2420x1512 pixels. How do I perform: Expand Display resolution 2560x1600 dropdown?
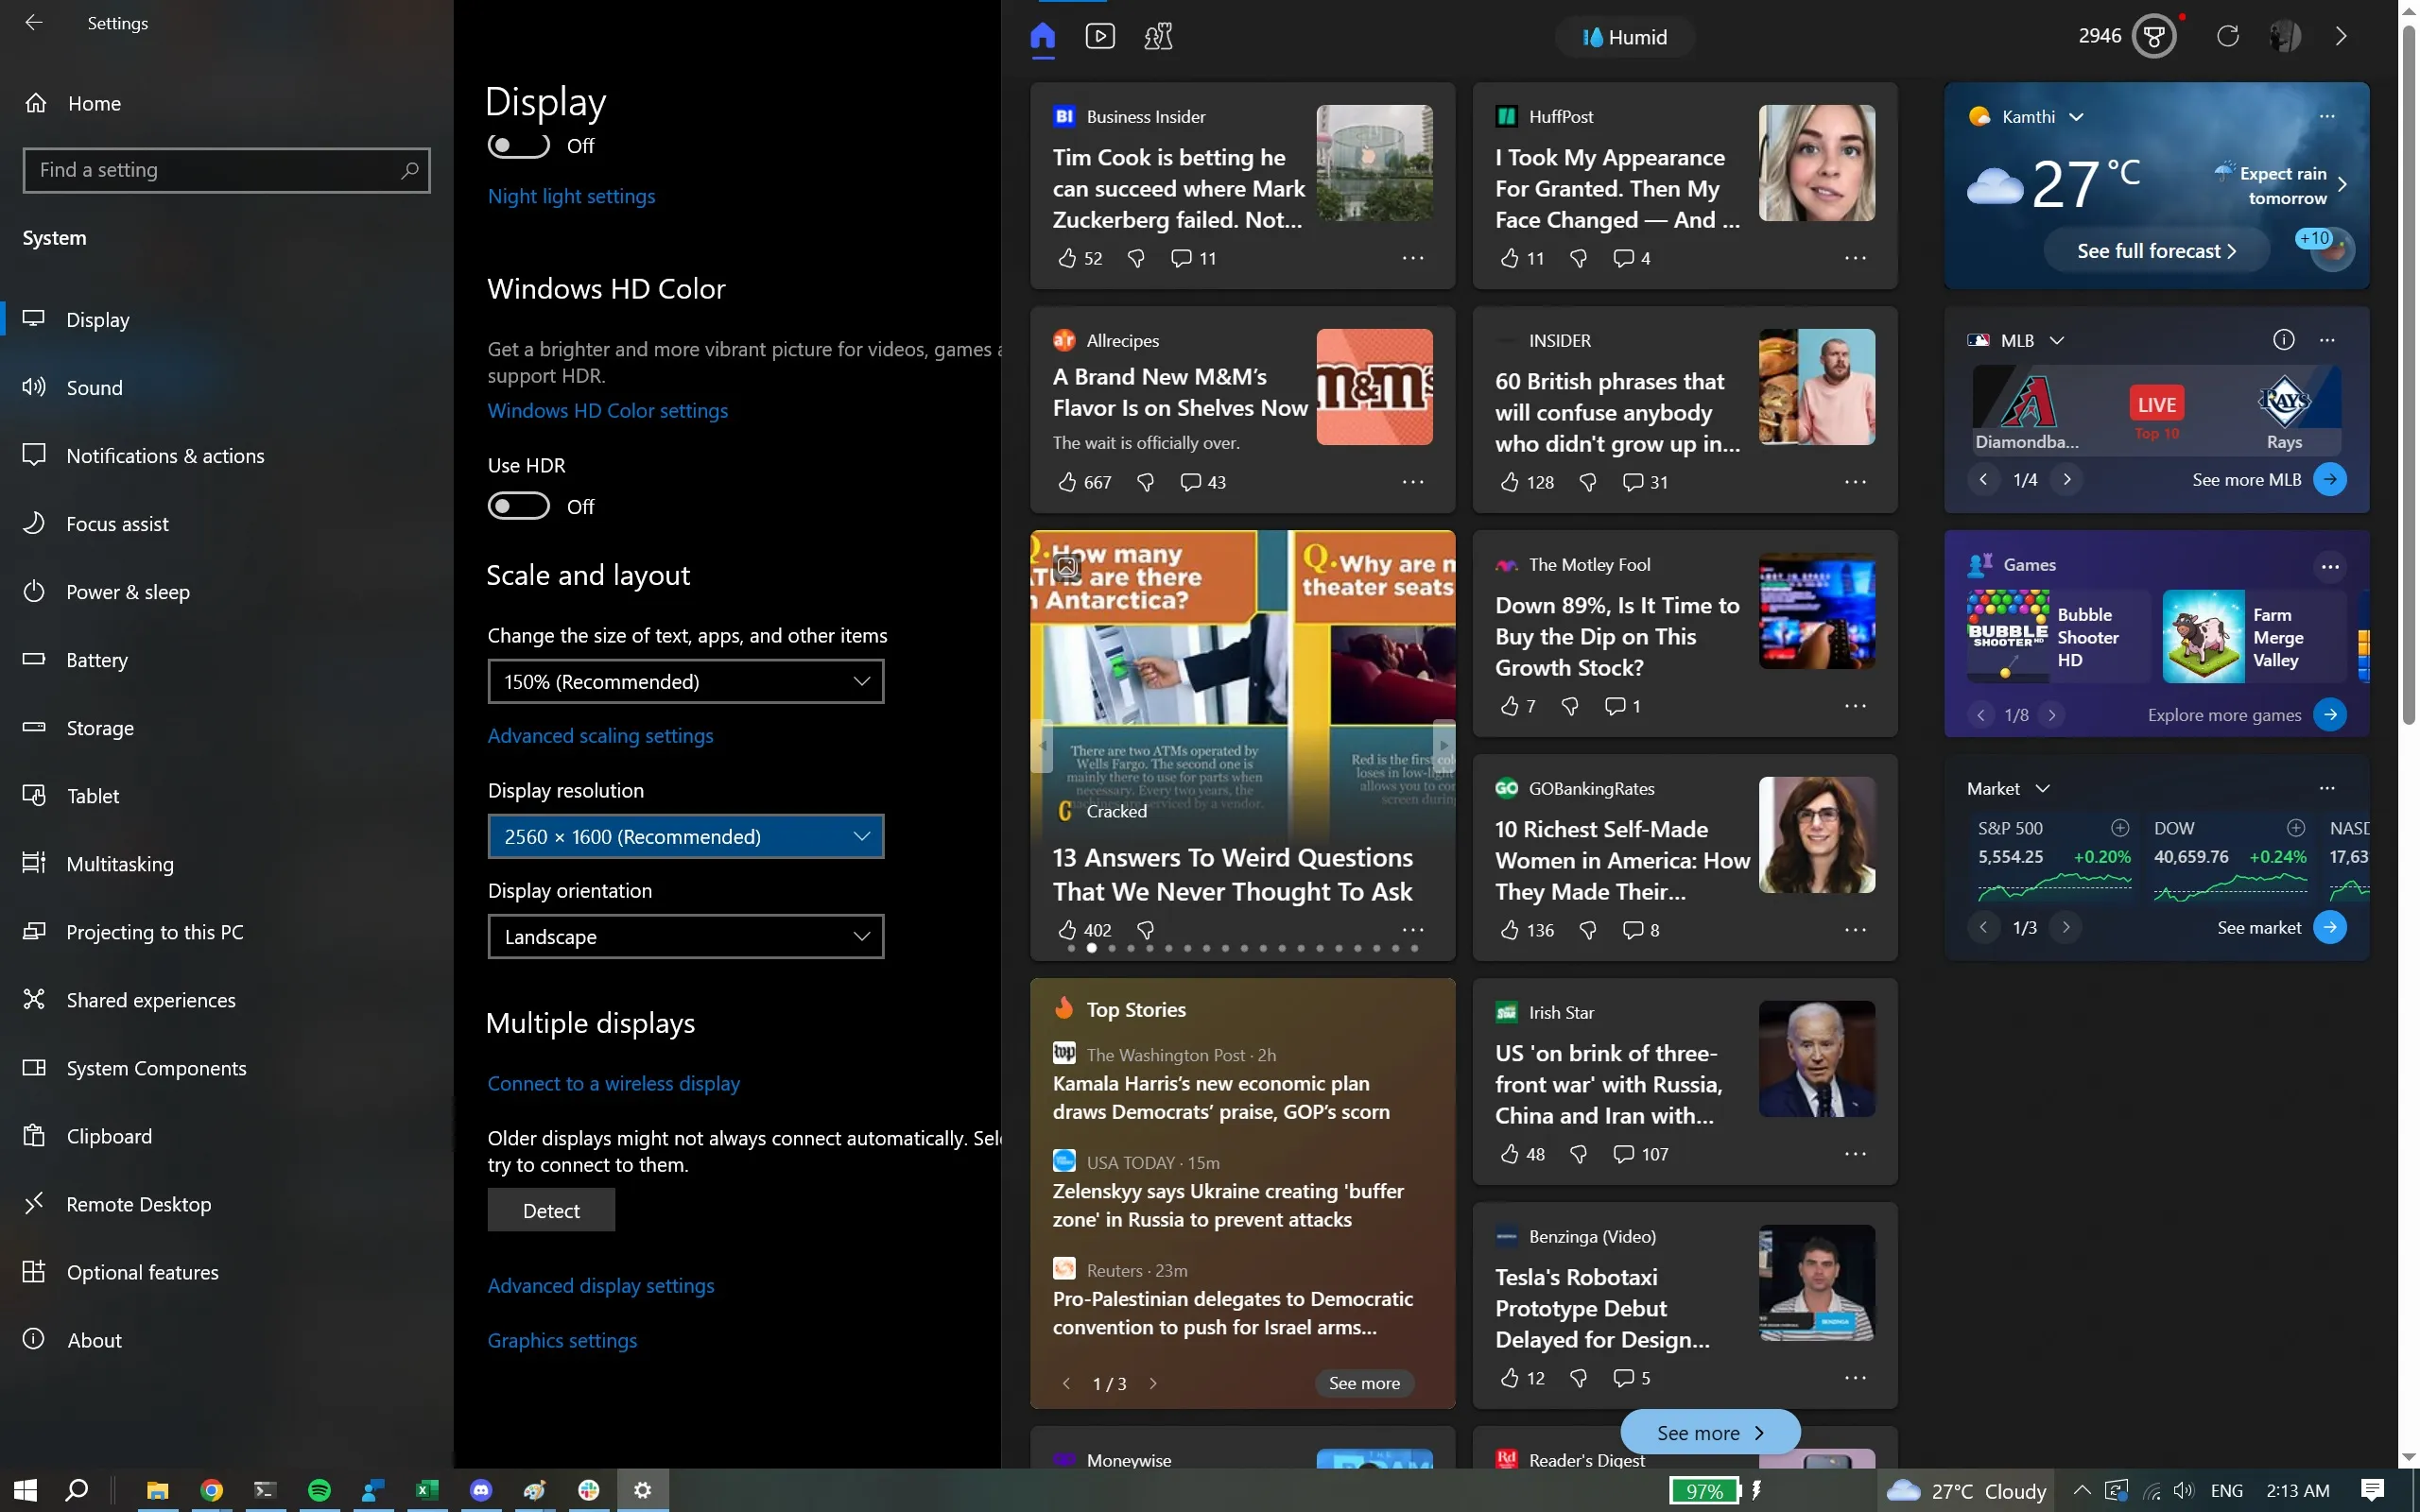(x=860, y=834)
